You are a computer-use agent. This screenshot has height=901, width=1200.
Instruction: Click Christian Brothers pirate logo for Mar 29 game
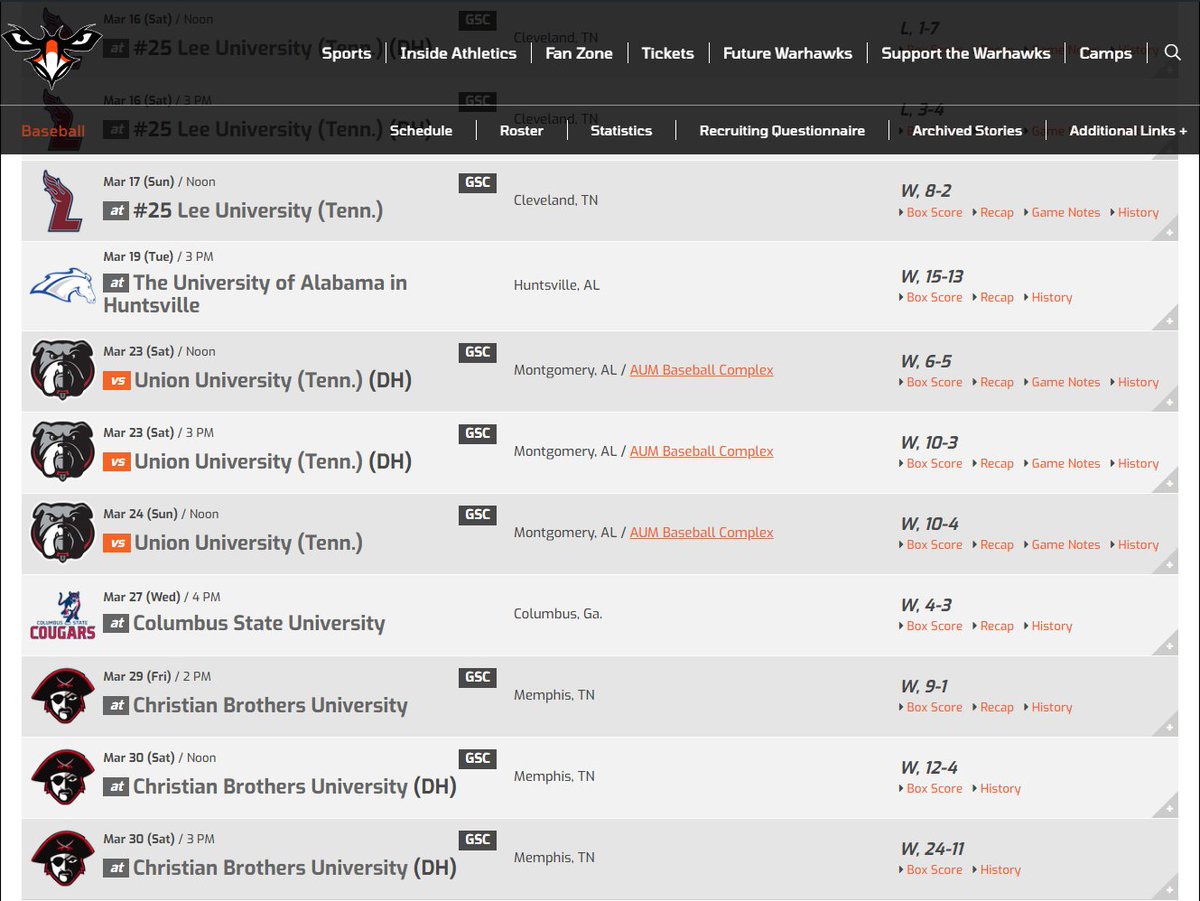63,696
